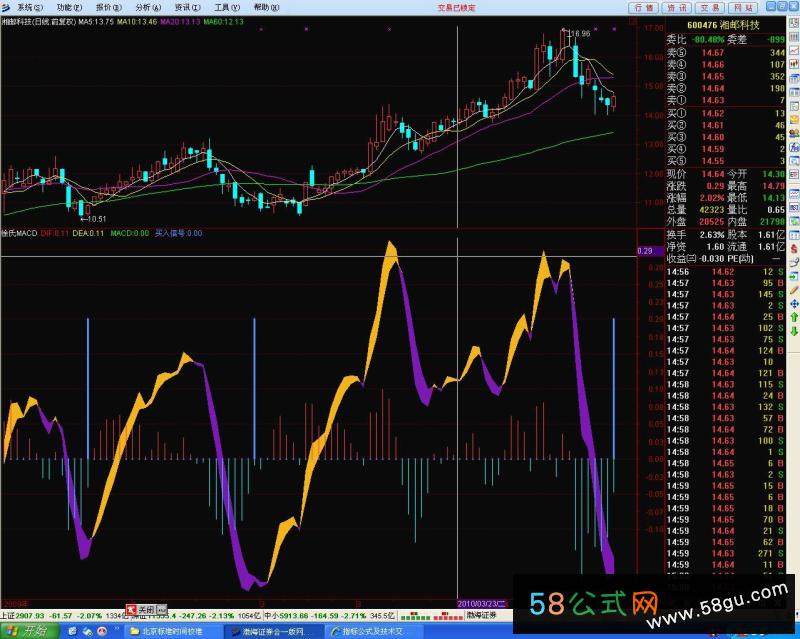Click the small red icon above the price axis
The height and width of the screenshot is (639, 800).
point(633,21)
